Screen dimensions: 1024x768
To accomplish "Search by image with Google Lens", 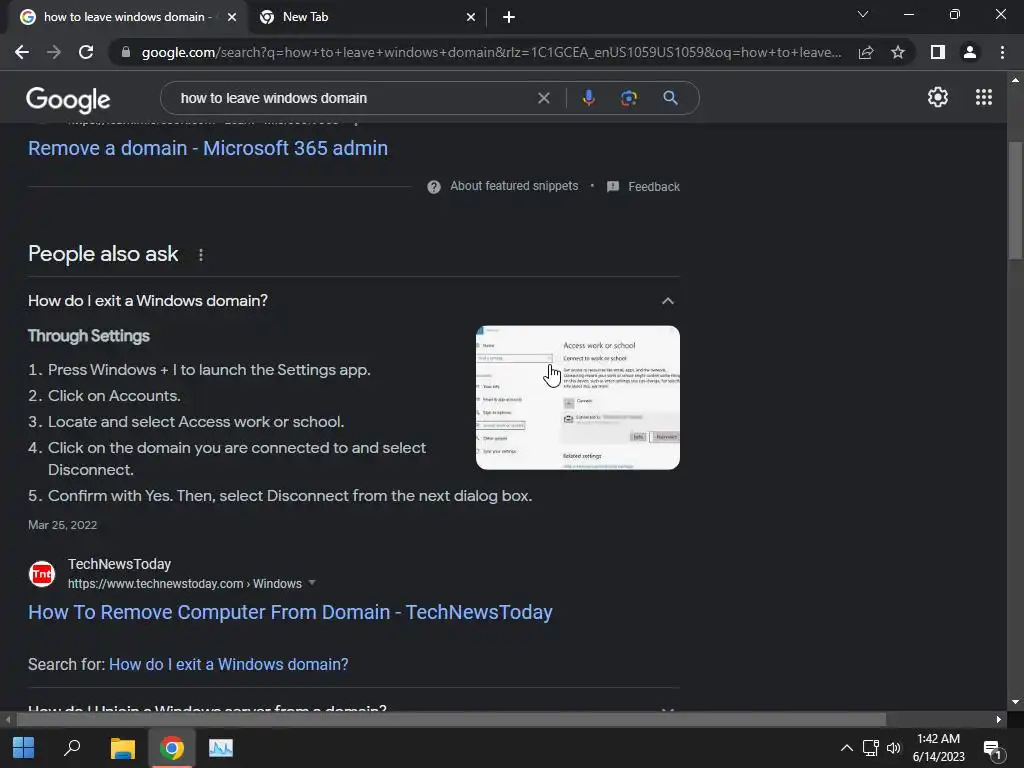I will coord(629,98).
